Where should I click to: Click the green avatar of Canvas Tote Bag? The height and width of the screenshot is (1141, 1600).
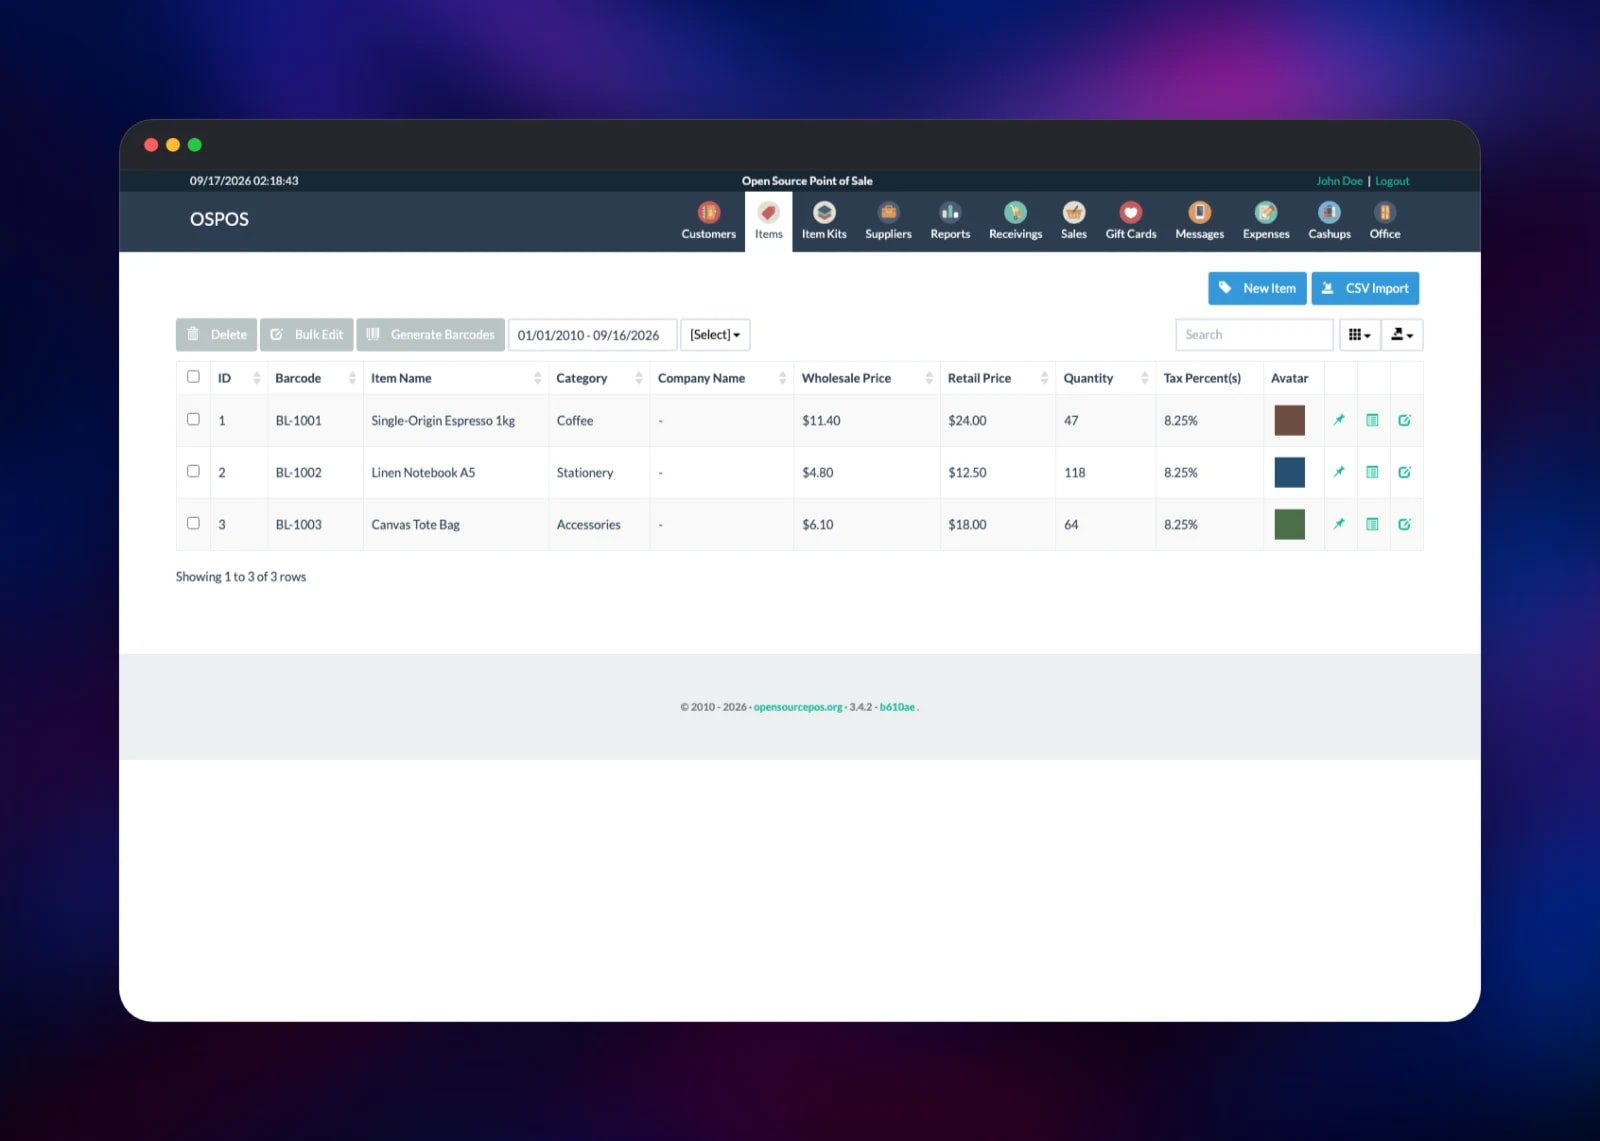pos(1289,524)
